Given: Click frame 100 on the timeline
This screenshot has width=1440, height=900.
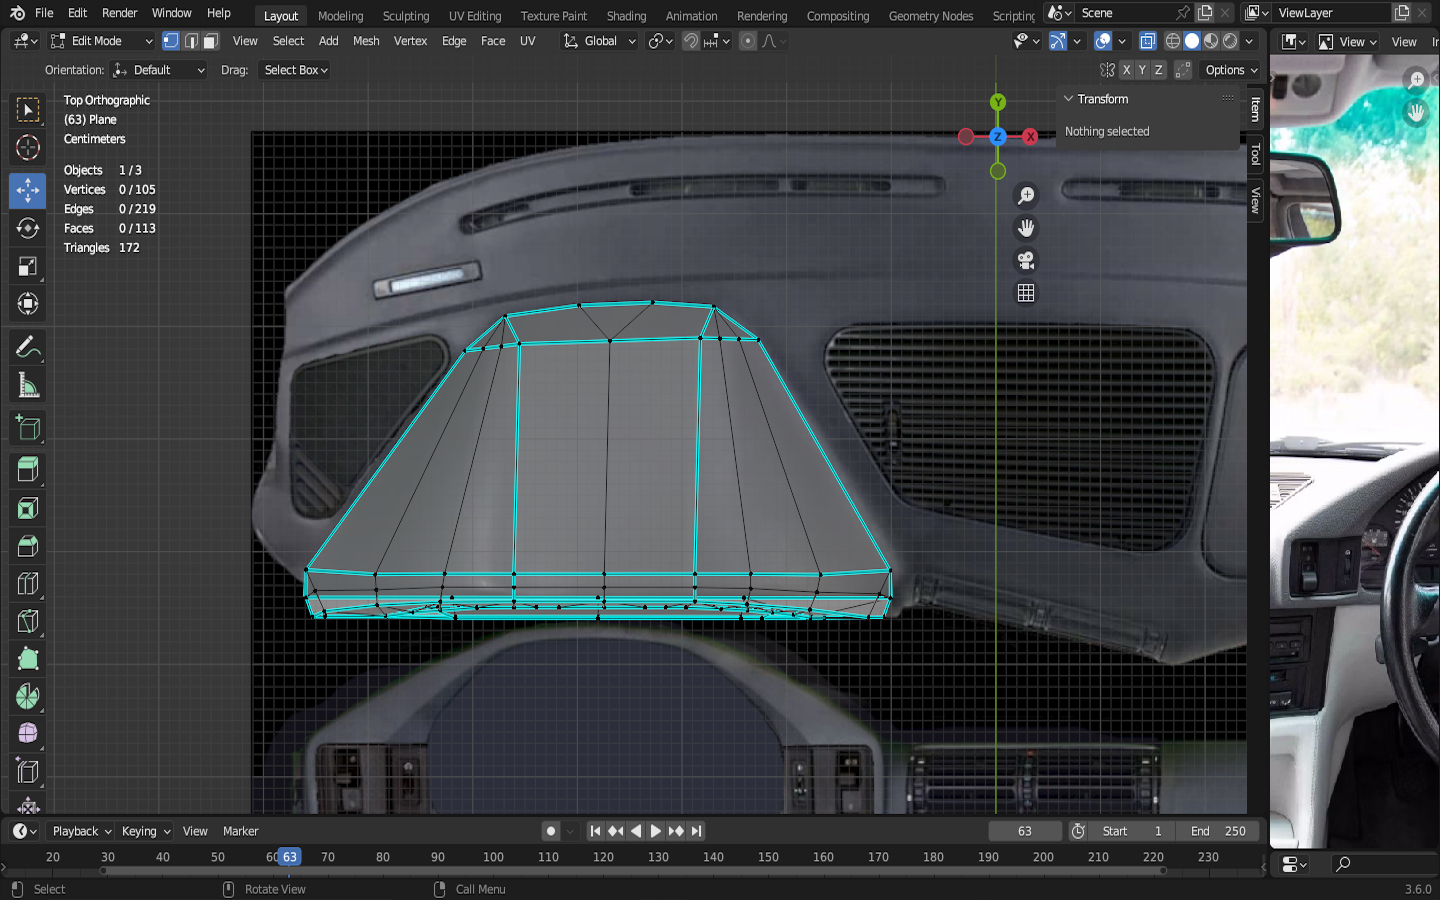Looking at the screenshot, I should (493, 857).
